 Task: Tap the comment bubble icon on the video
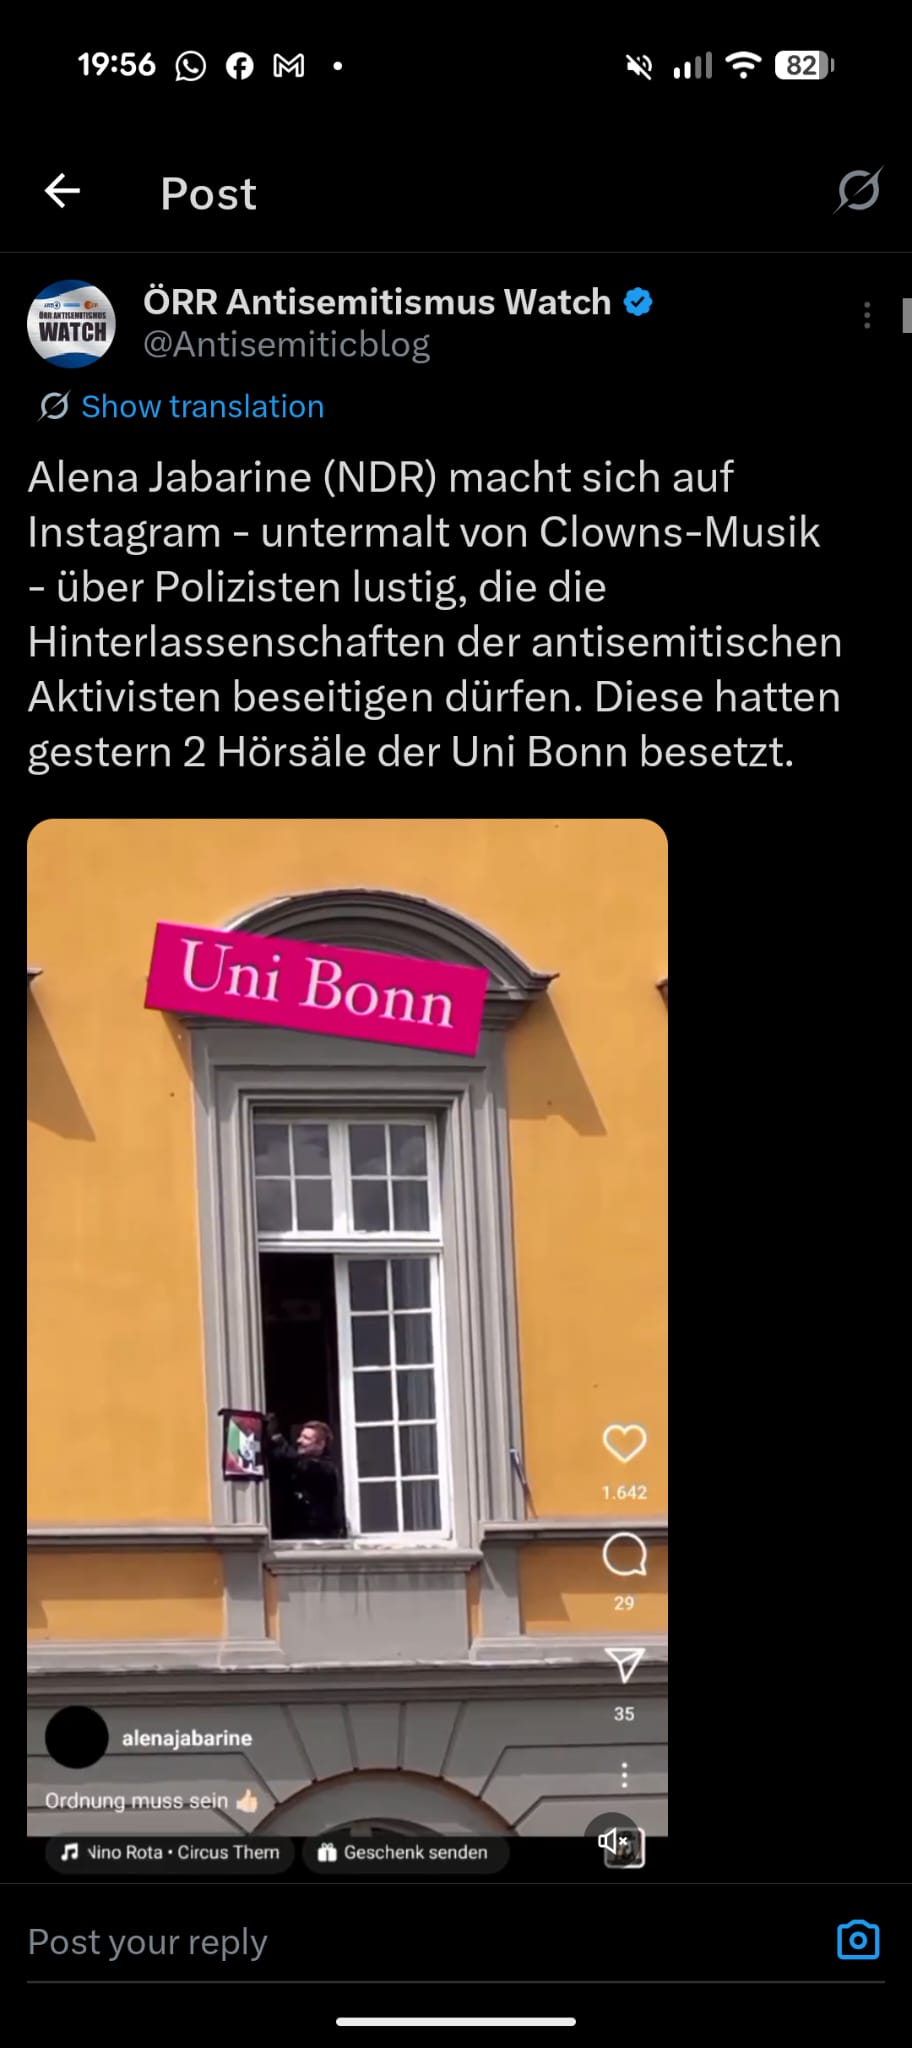pyautogui.click(x=624, y=1555)
